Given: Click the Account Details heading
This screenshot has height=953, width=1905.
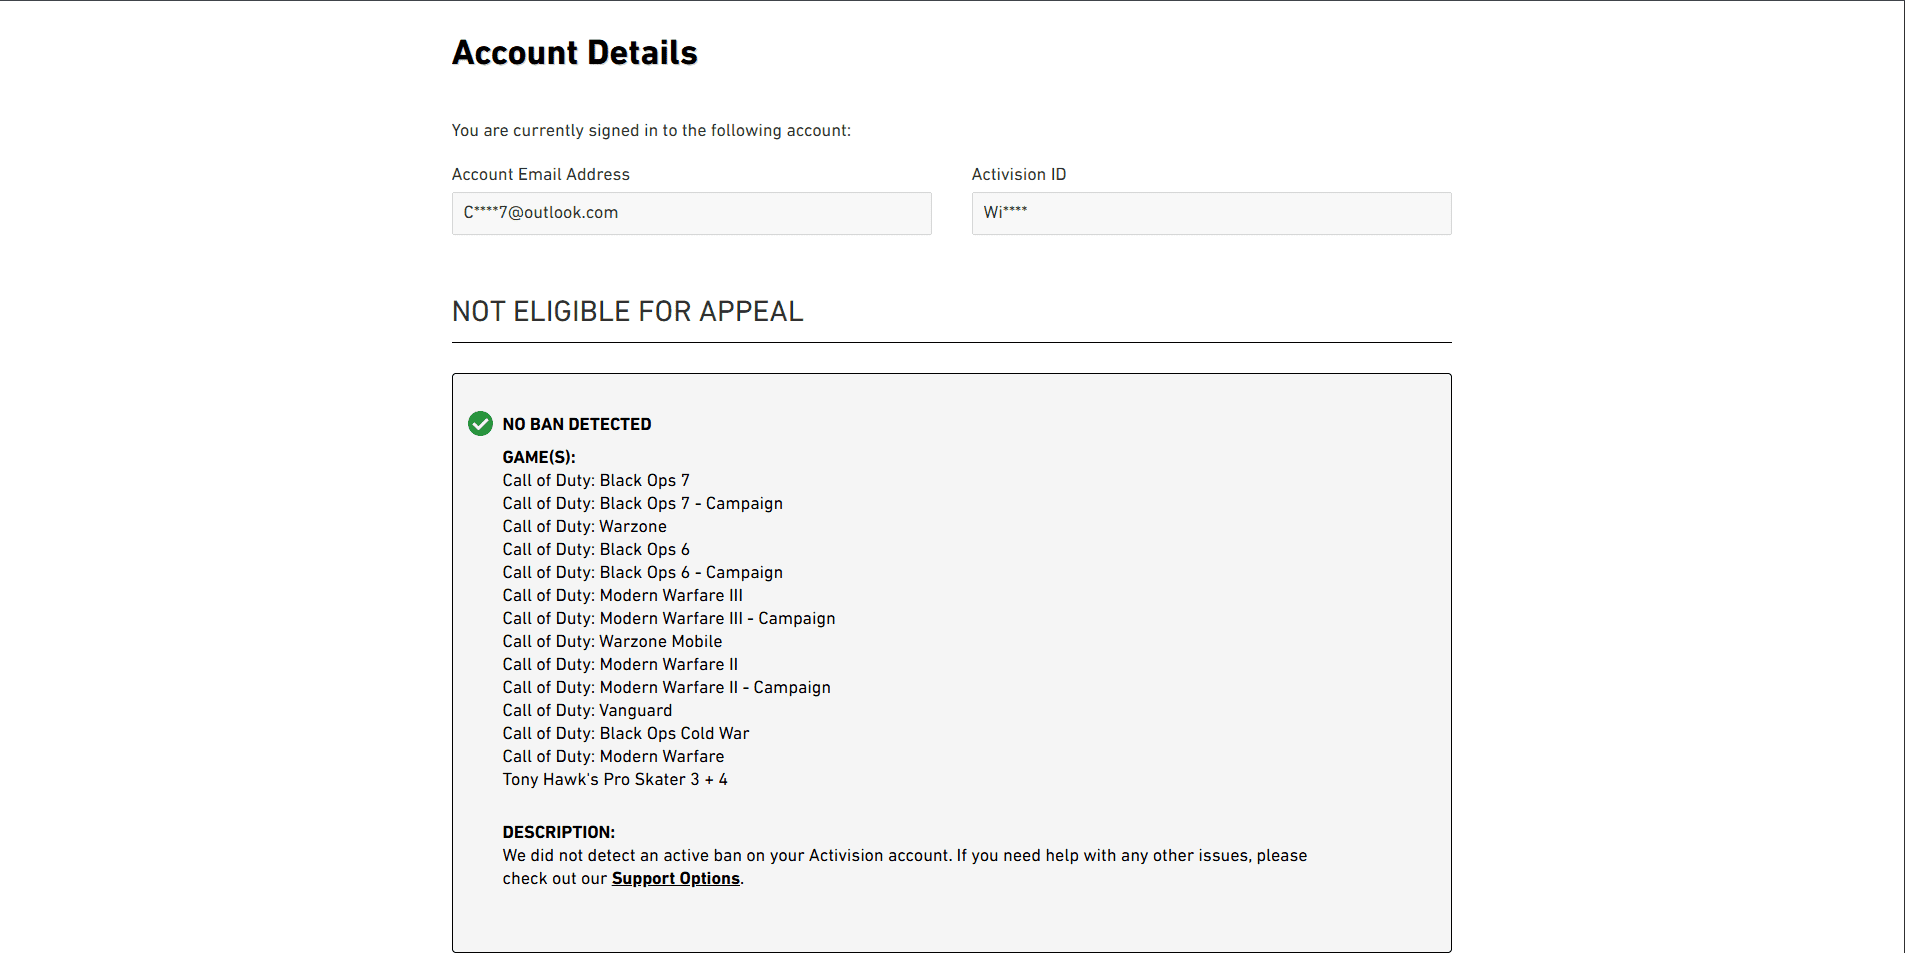Looking at the screenshot, I should tap(574, 53).
